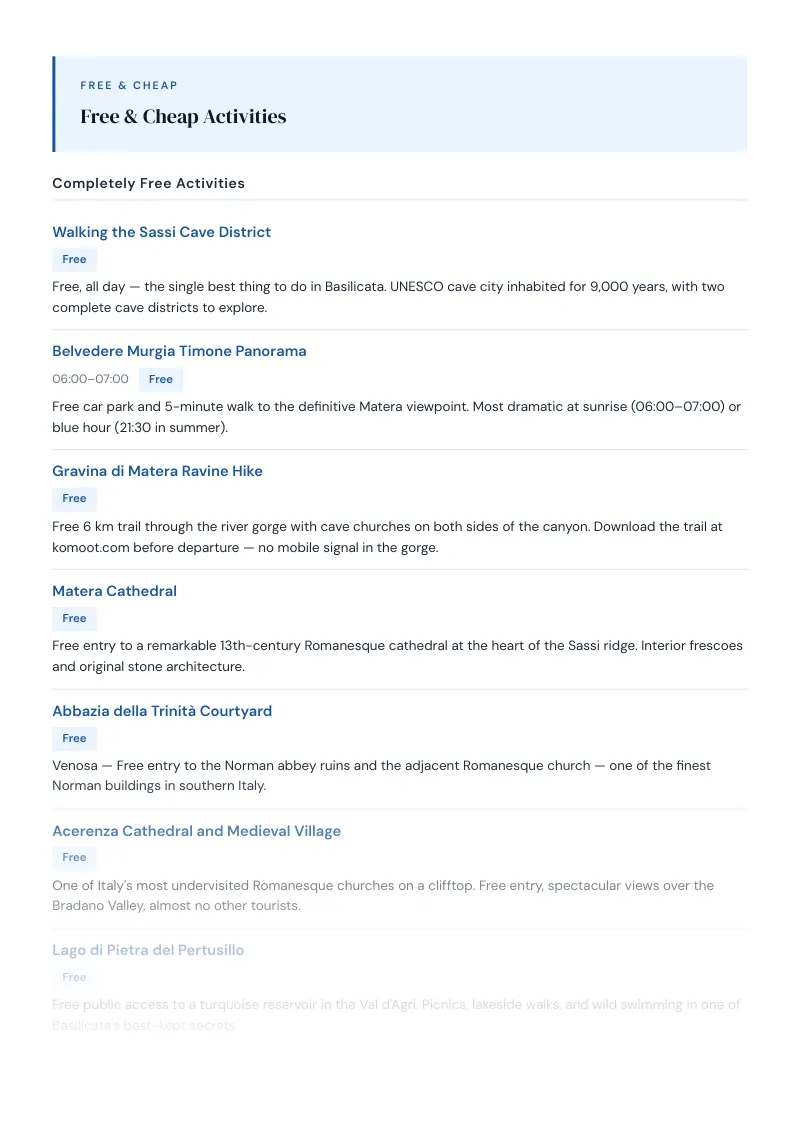Click the komoot.com trail description paragraph
This screenshot has width=800, height=1132.
(387, 537)
